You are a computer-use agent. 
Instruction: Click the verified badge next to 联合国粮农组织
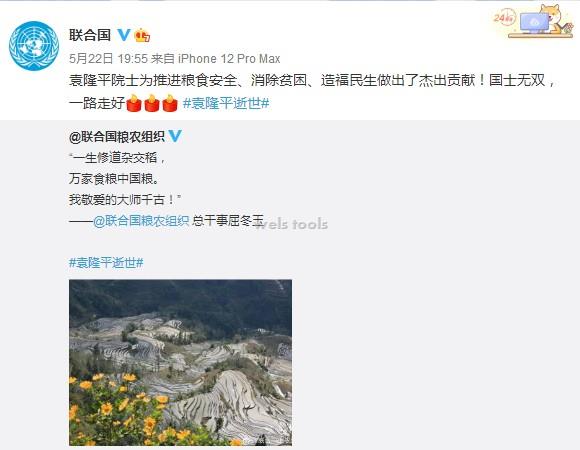tap(175, 136)
